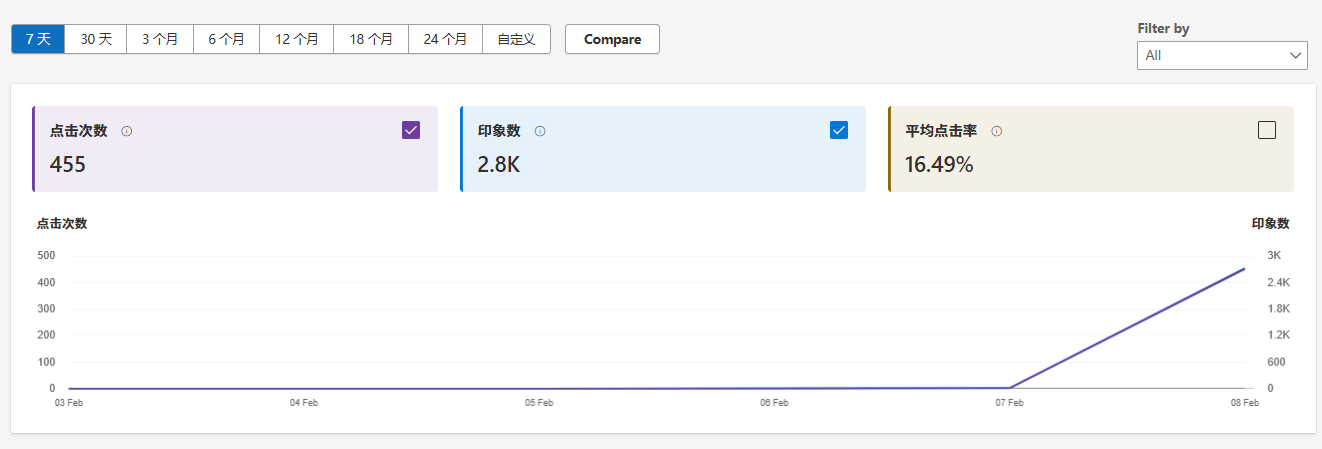Show the 24 个月 range

[445, 39]
